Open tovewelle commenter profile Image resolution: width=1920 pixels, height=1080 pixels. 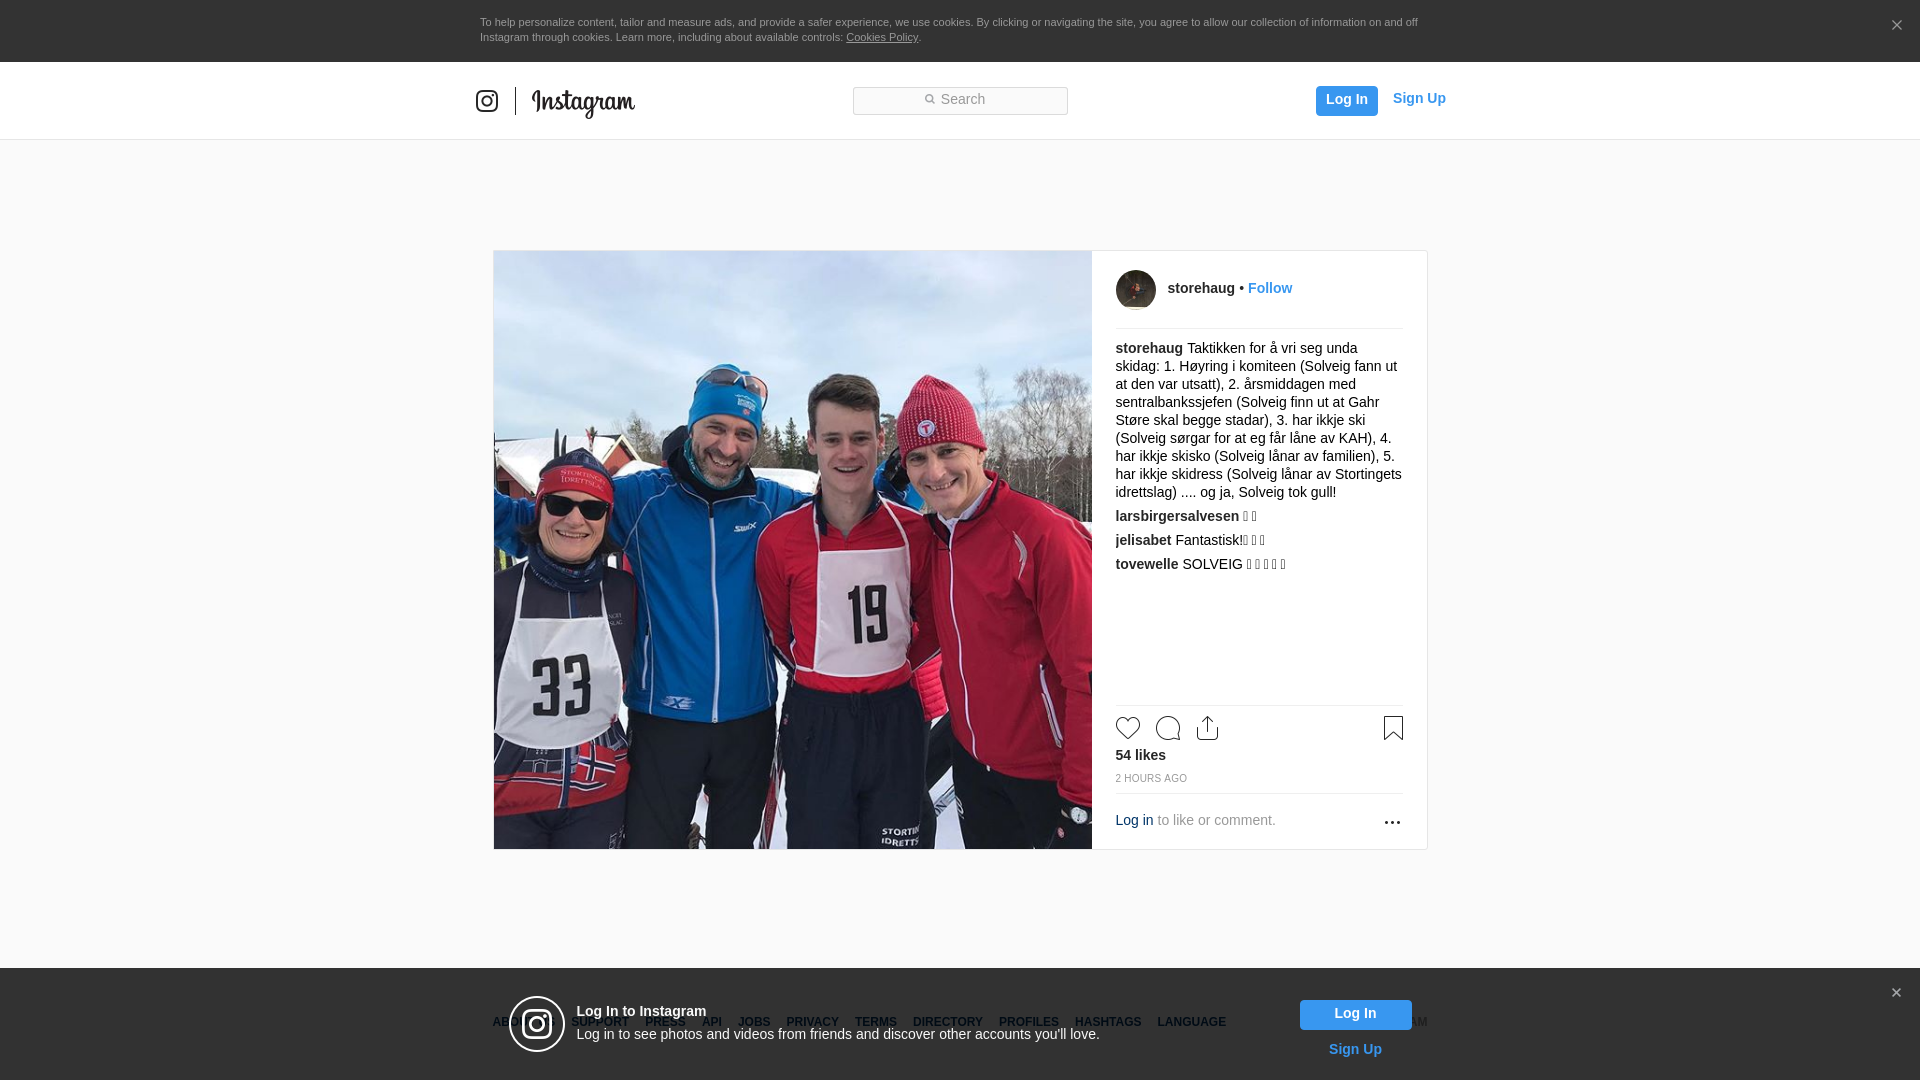(x=1147, y=564)
